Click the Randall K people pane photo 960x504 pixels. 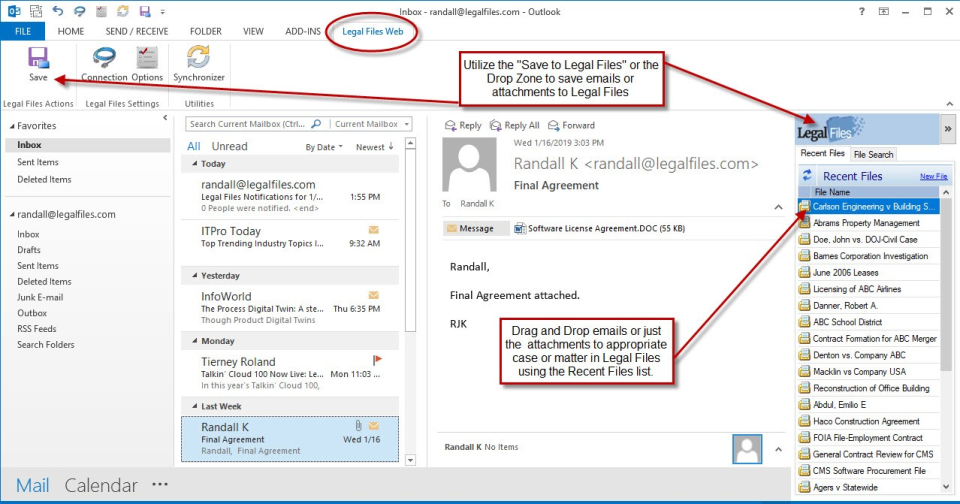[747, 449]
